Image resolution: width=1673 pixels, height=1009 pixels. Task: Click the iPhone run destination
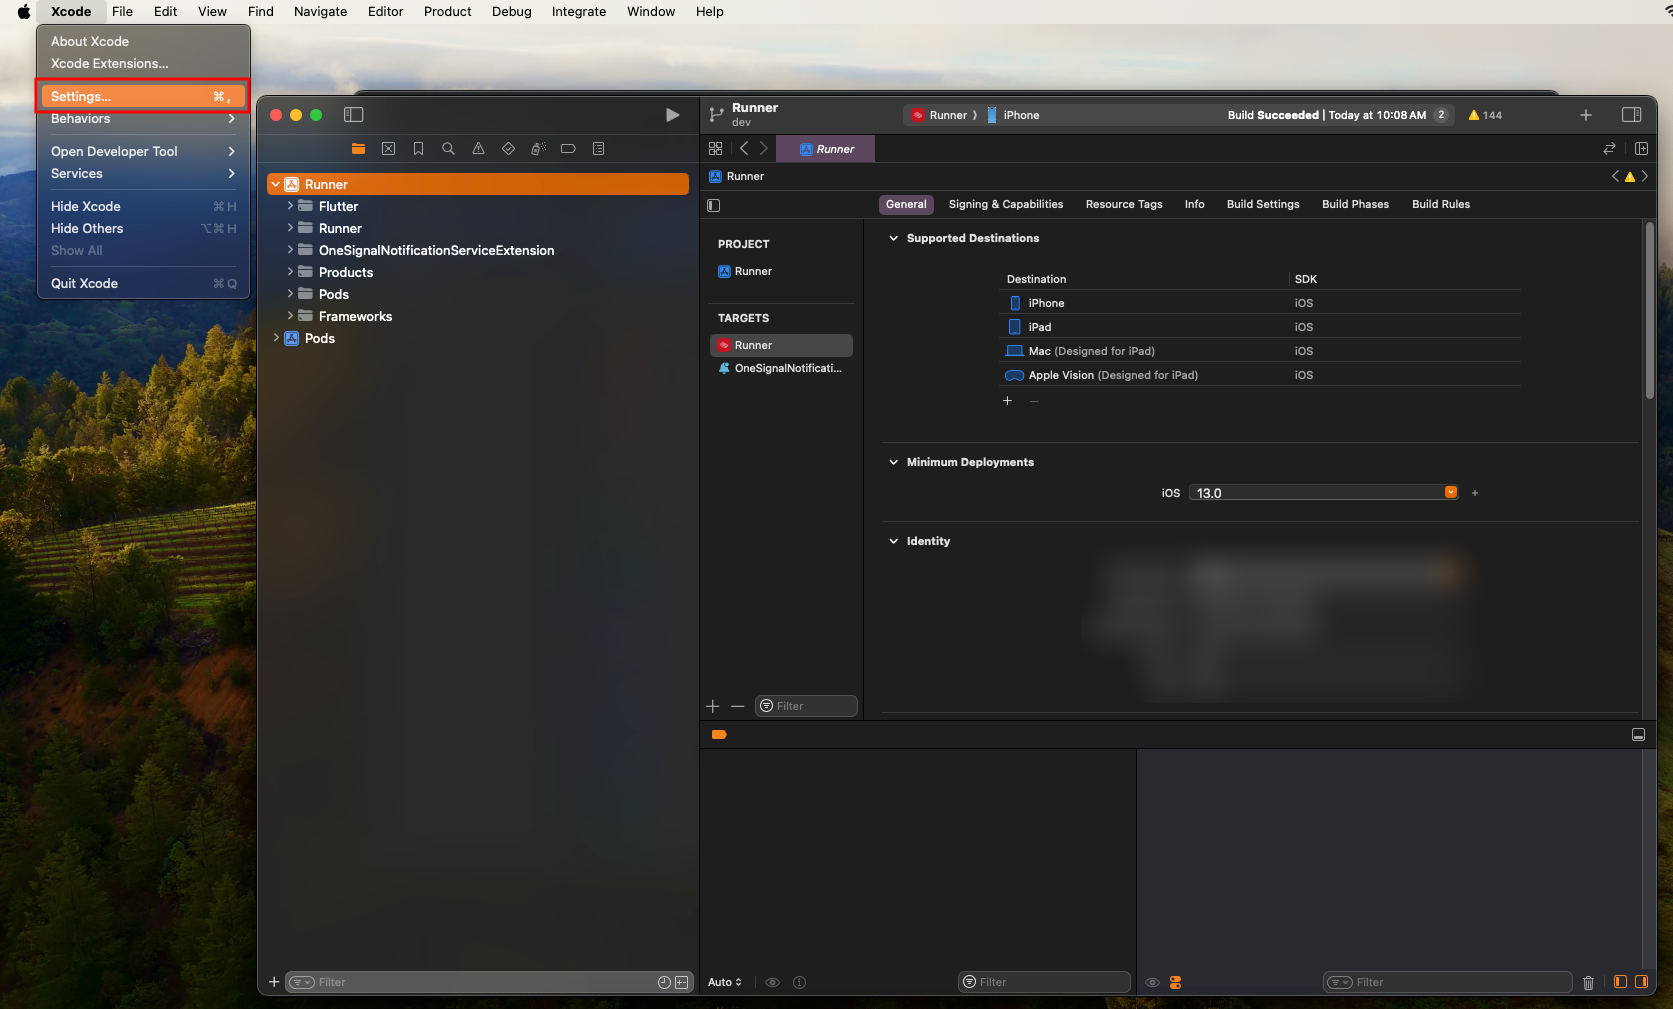click(1013, 115)
